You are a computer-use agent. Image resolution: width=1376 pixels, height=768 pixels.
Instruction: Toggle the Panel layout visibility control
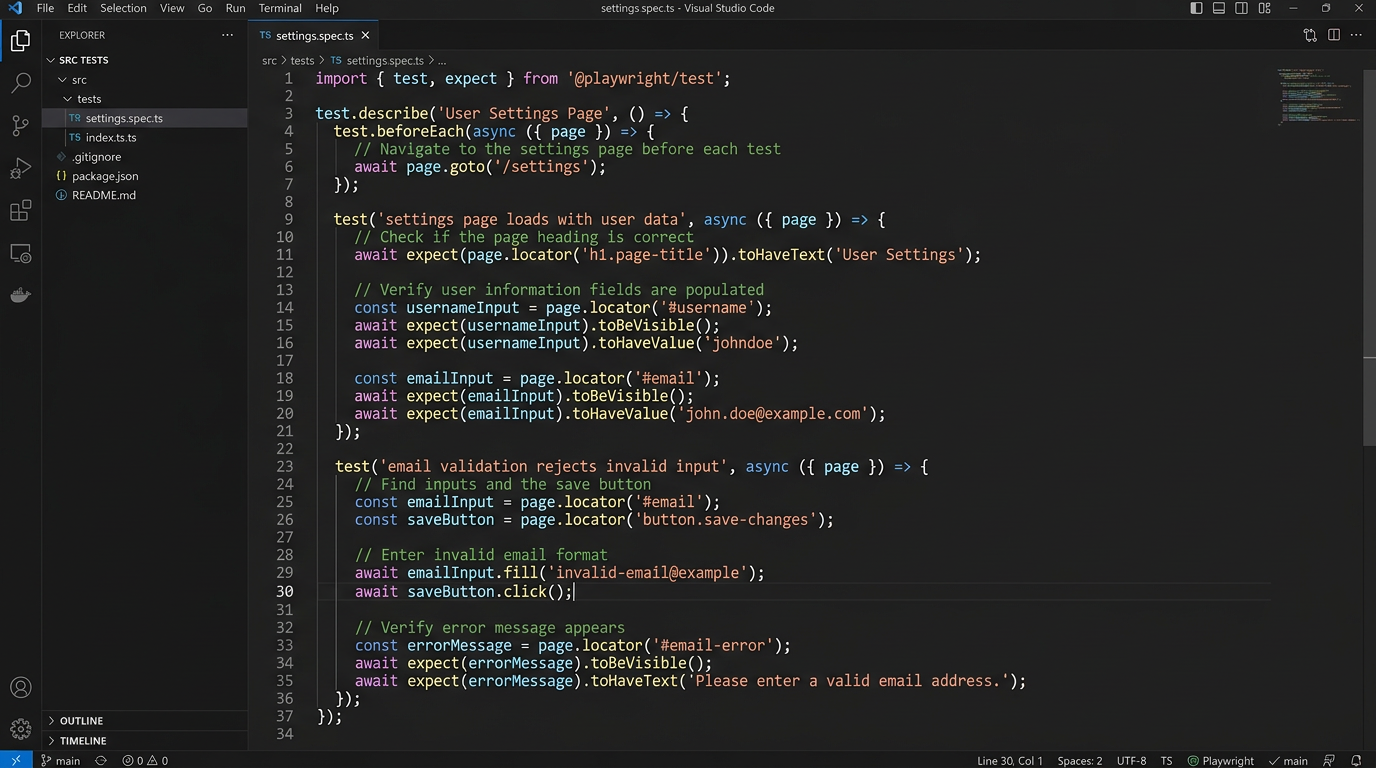[x=1217, y=8]
